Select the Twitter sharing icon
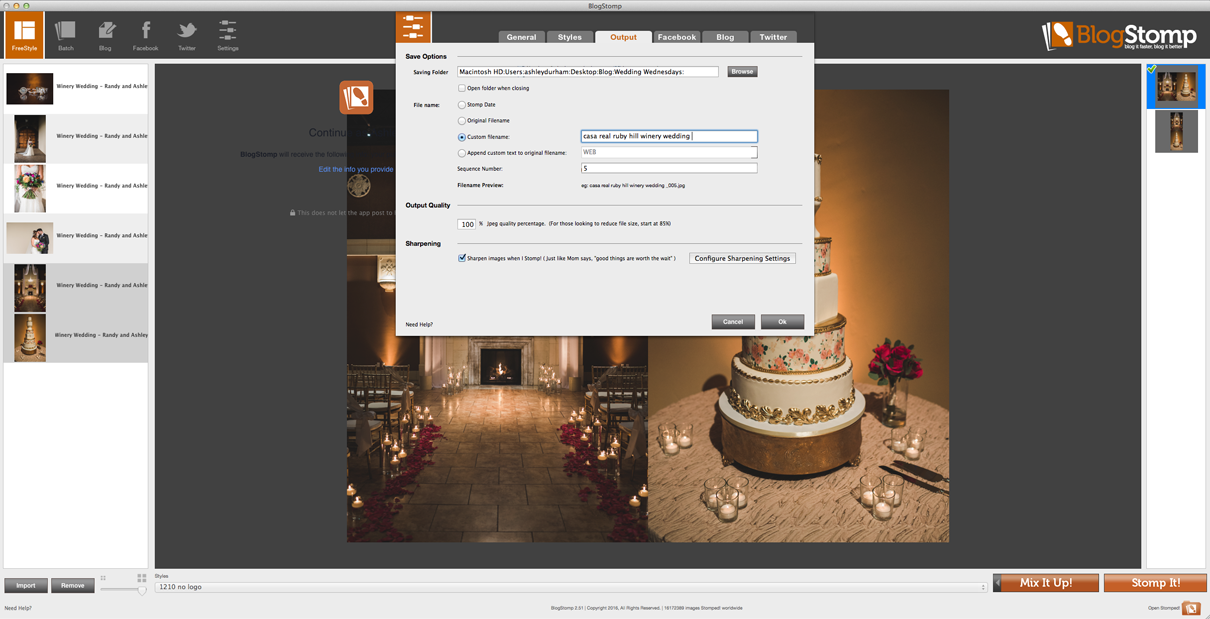1210x619 pixels. (186, 33)
